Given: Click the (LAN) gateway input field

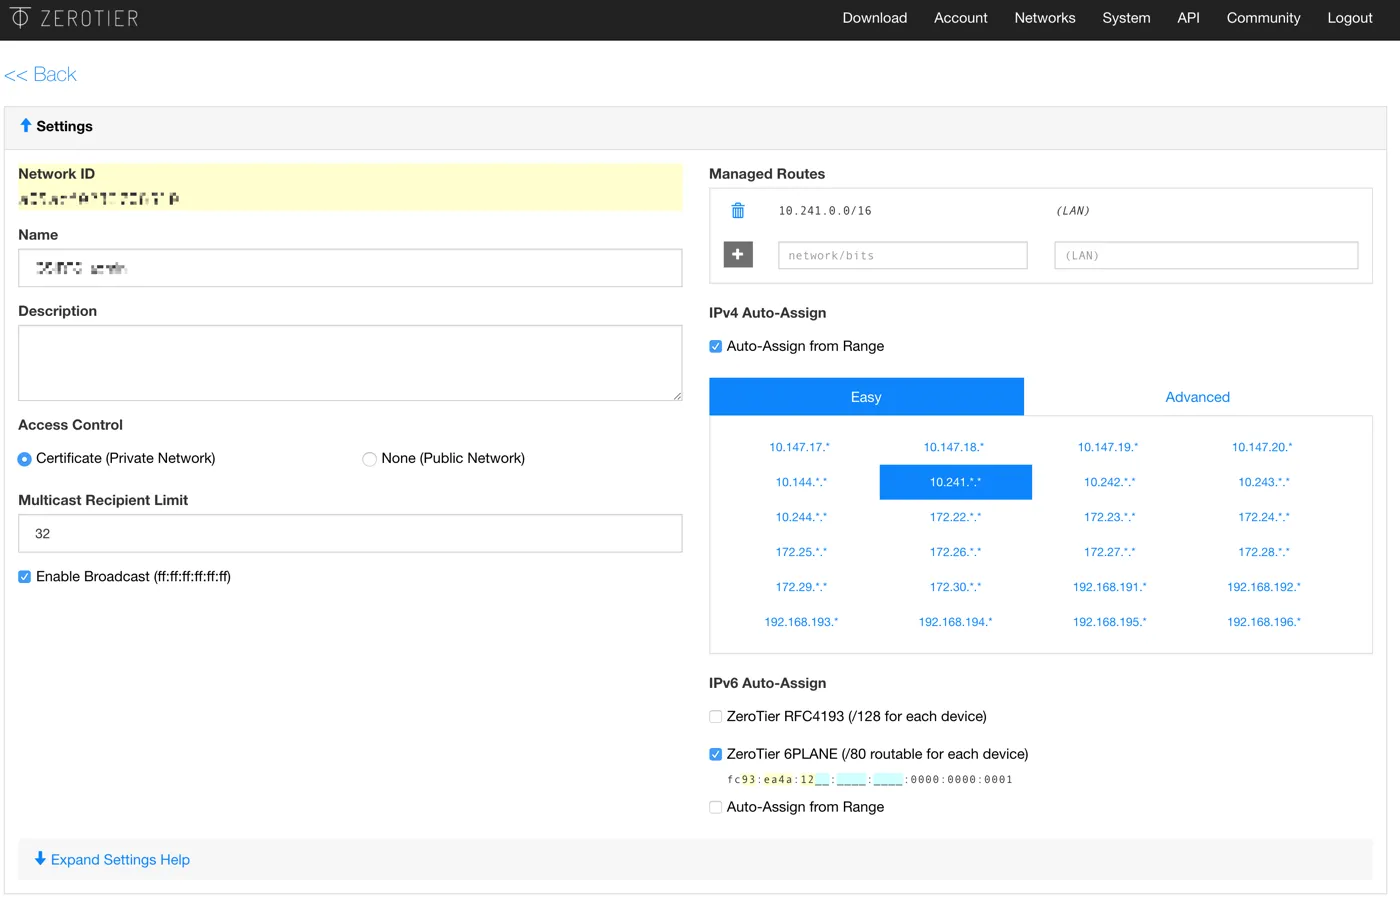Looking at the screenshot, I should point(1206,255).
